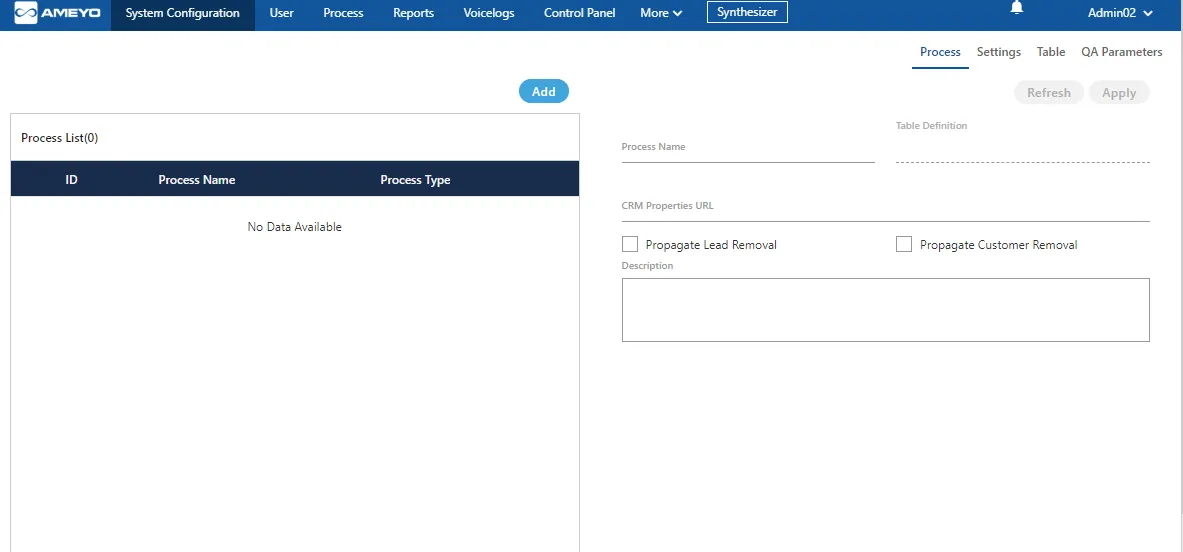Focus the Process Name field
The height and width of the screenshot is (552, 1183).
748,151
